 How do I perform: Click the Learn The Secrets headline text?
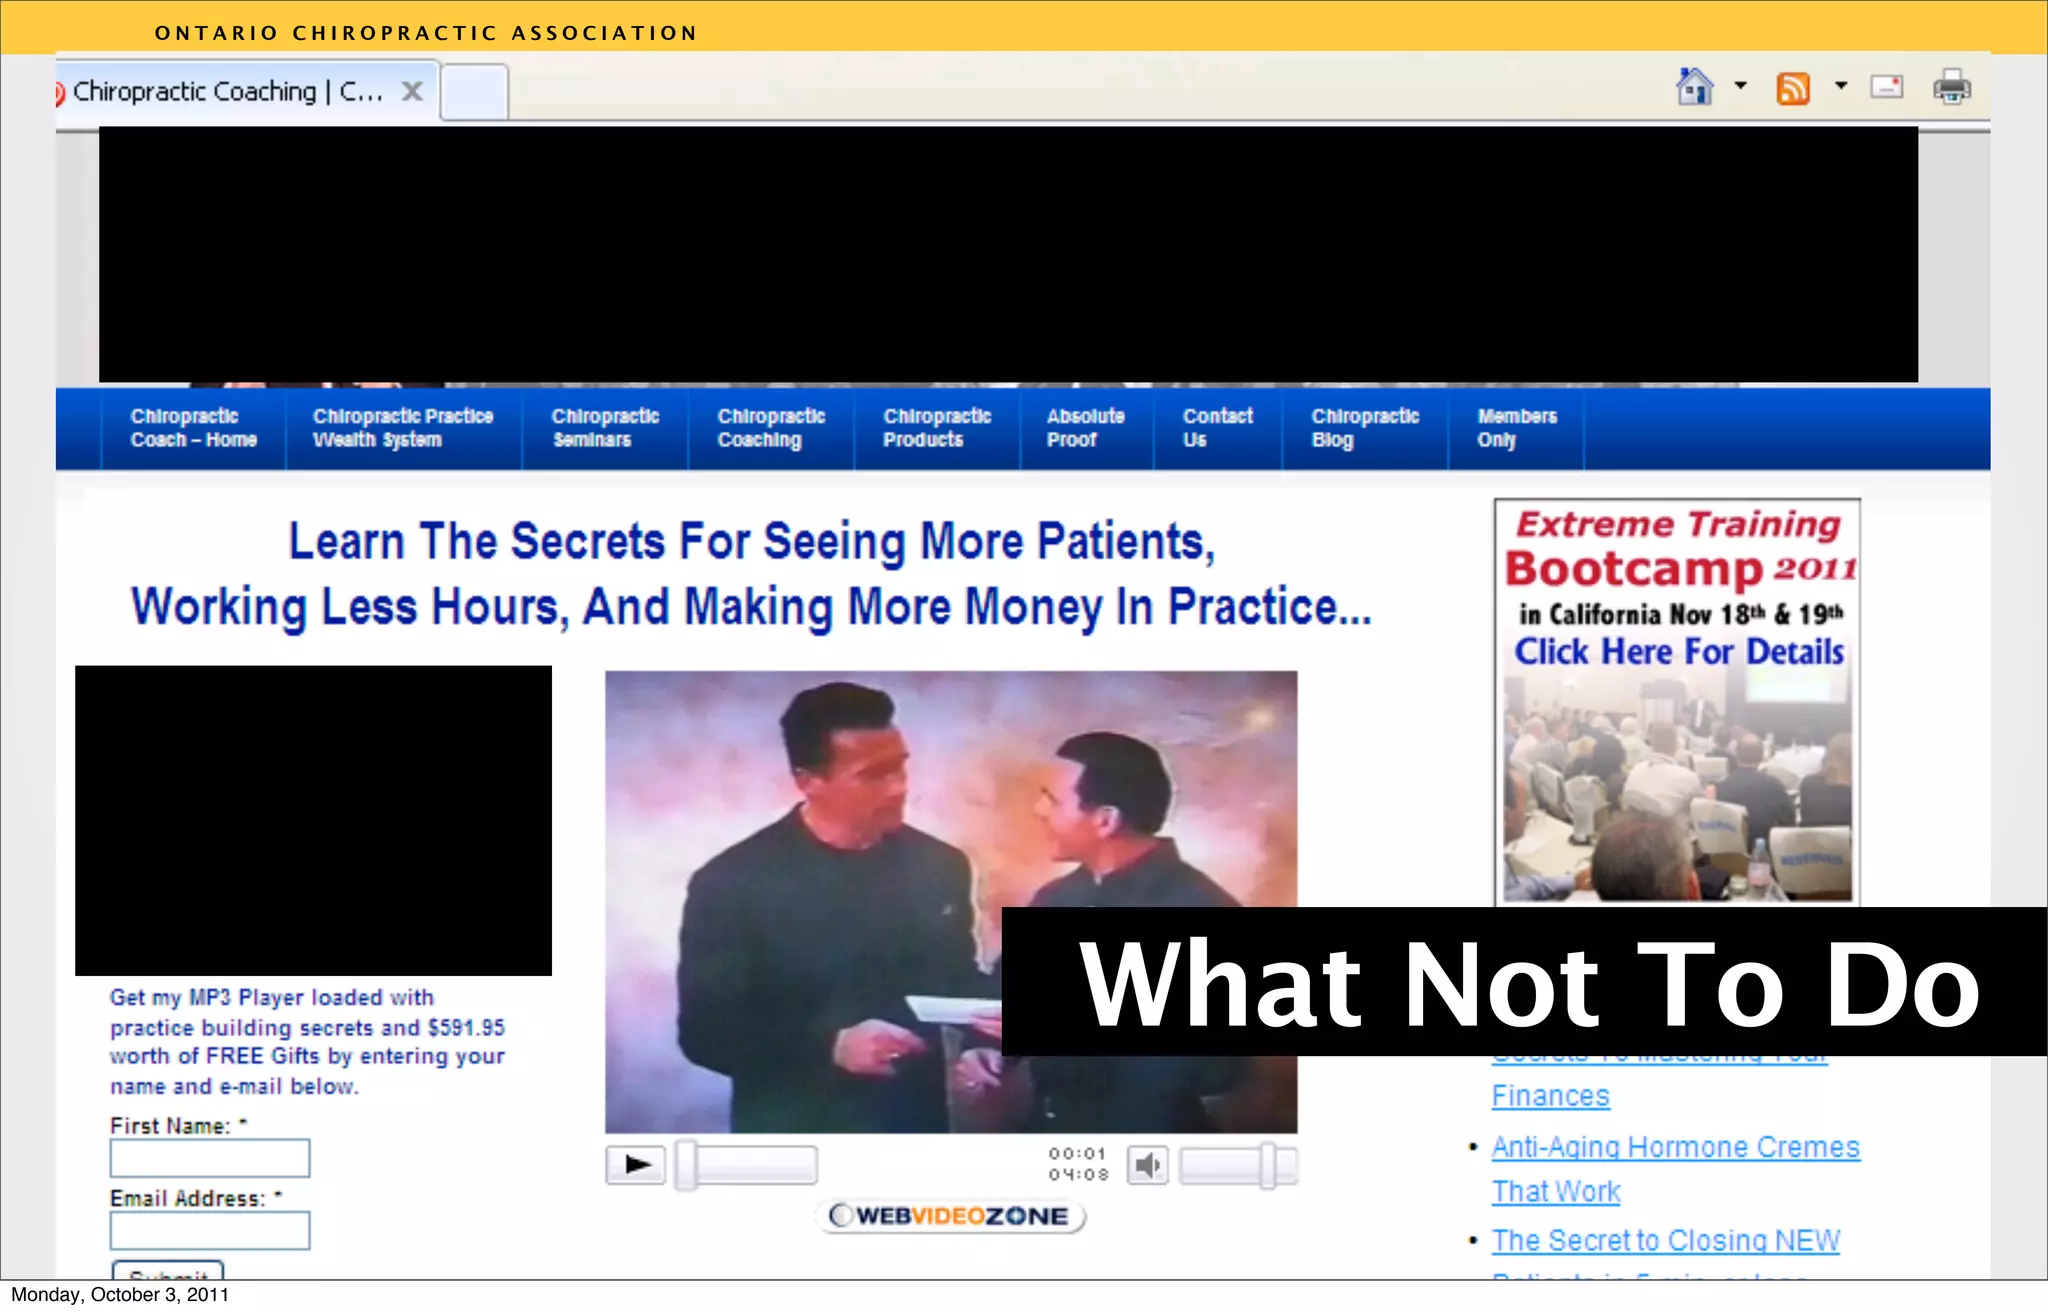coord(752,574)
